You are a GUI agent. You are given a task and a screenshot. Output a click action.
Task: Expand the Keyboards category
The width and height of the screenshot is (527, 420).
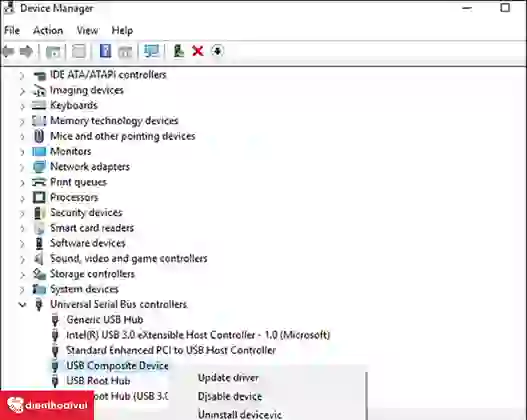pyautogui.click(x=22, y=107)
